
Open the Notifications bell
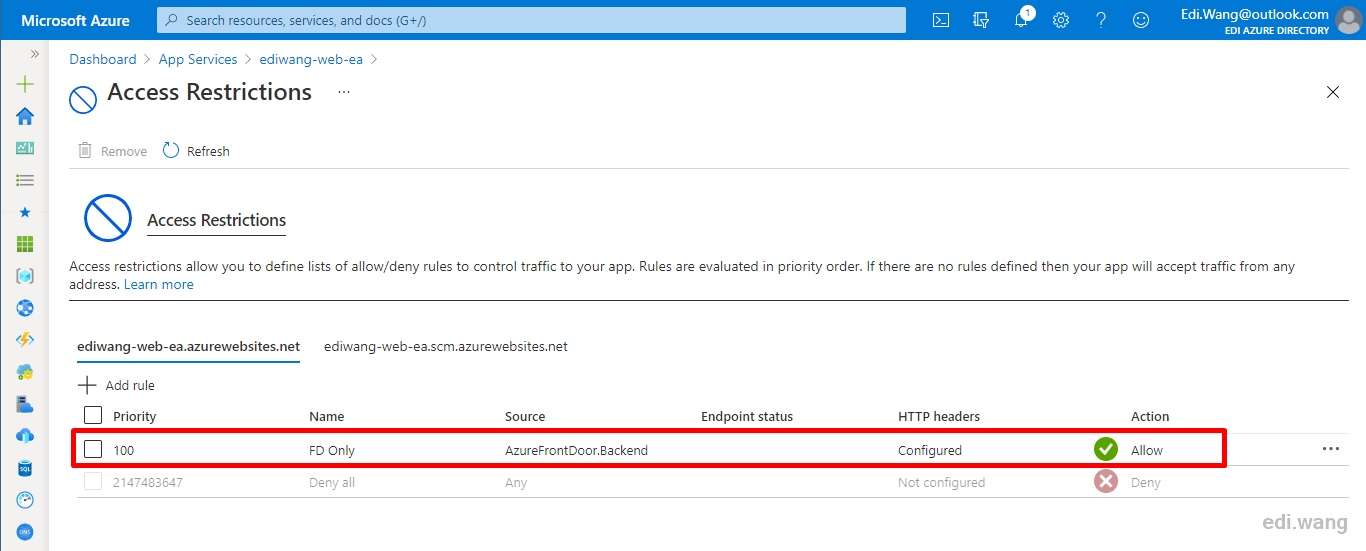pos(1022,19)
